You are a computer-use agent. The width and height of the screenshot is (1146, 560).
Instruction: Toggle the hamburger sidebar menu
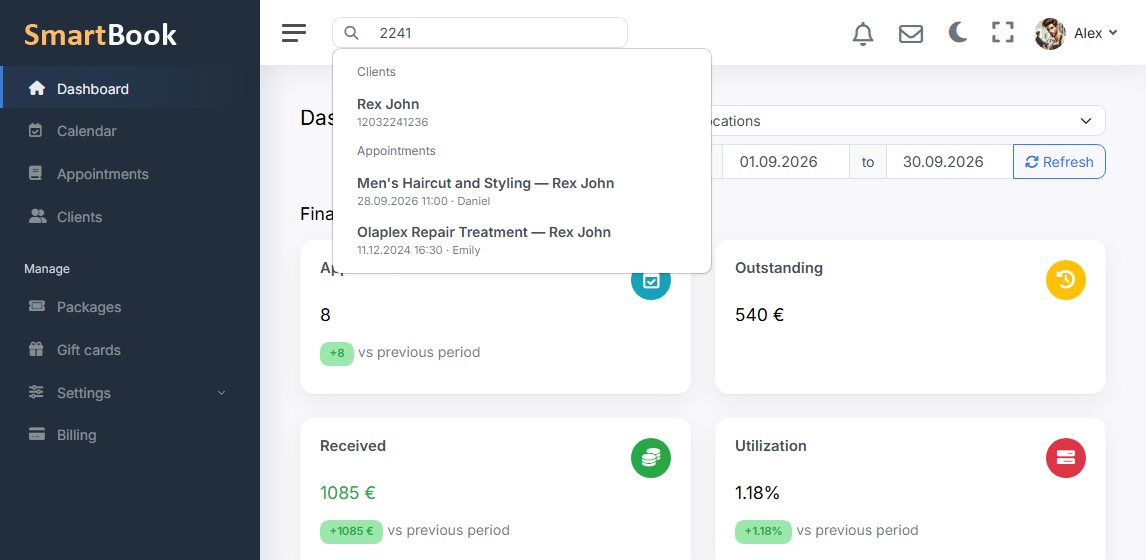click(294, 33)
